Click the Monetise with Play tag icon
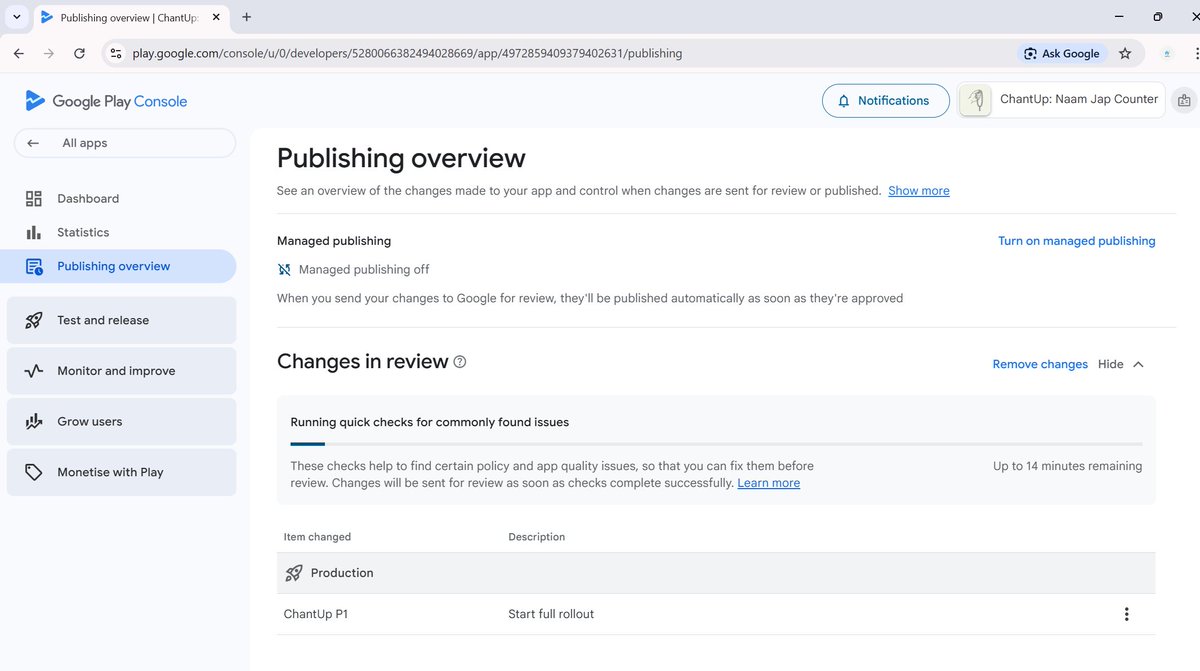This screenshot has width=1200, height=671. click(34, 472)
